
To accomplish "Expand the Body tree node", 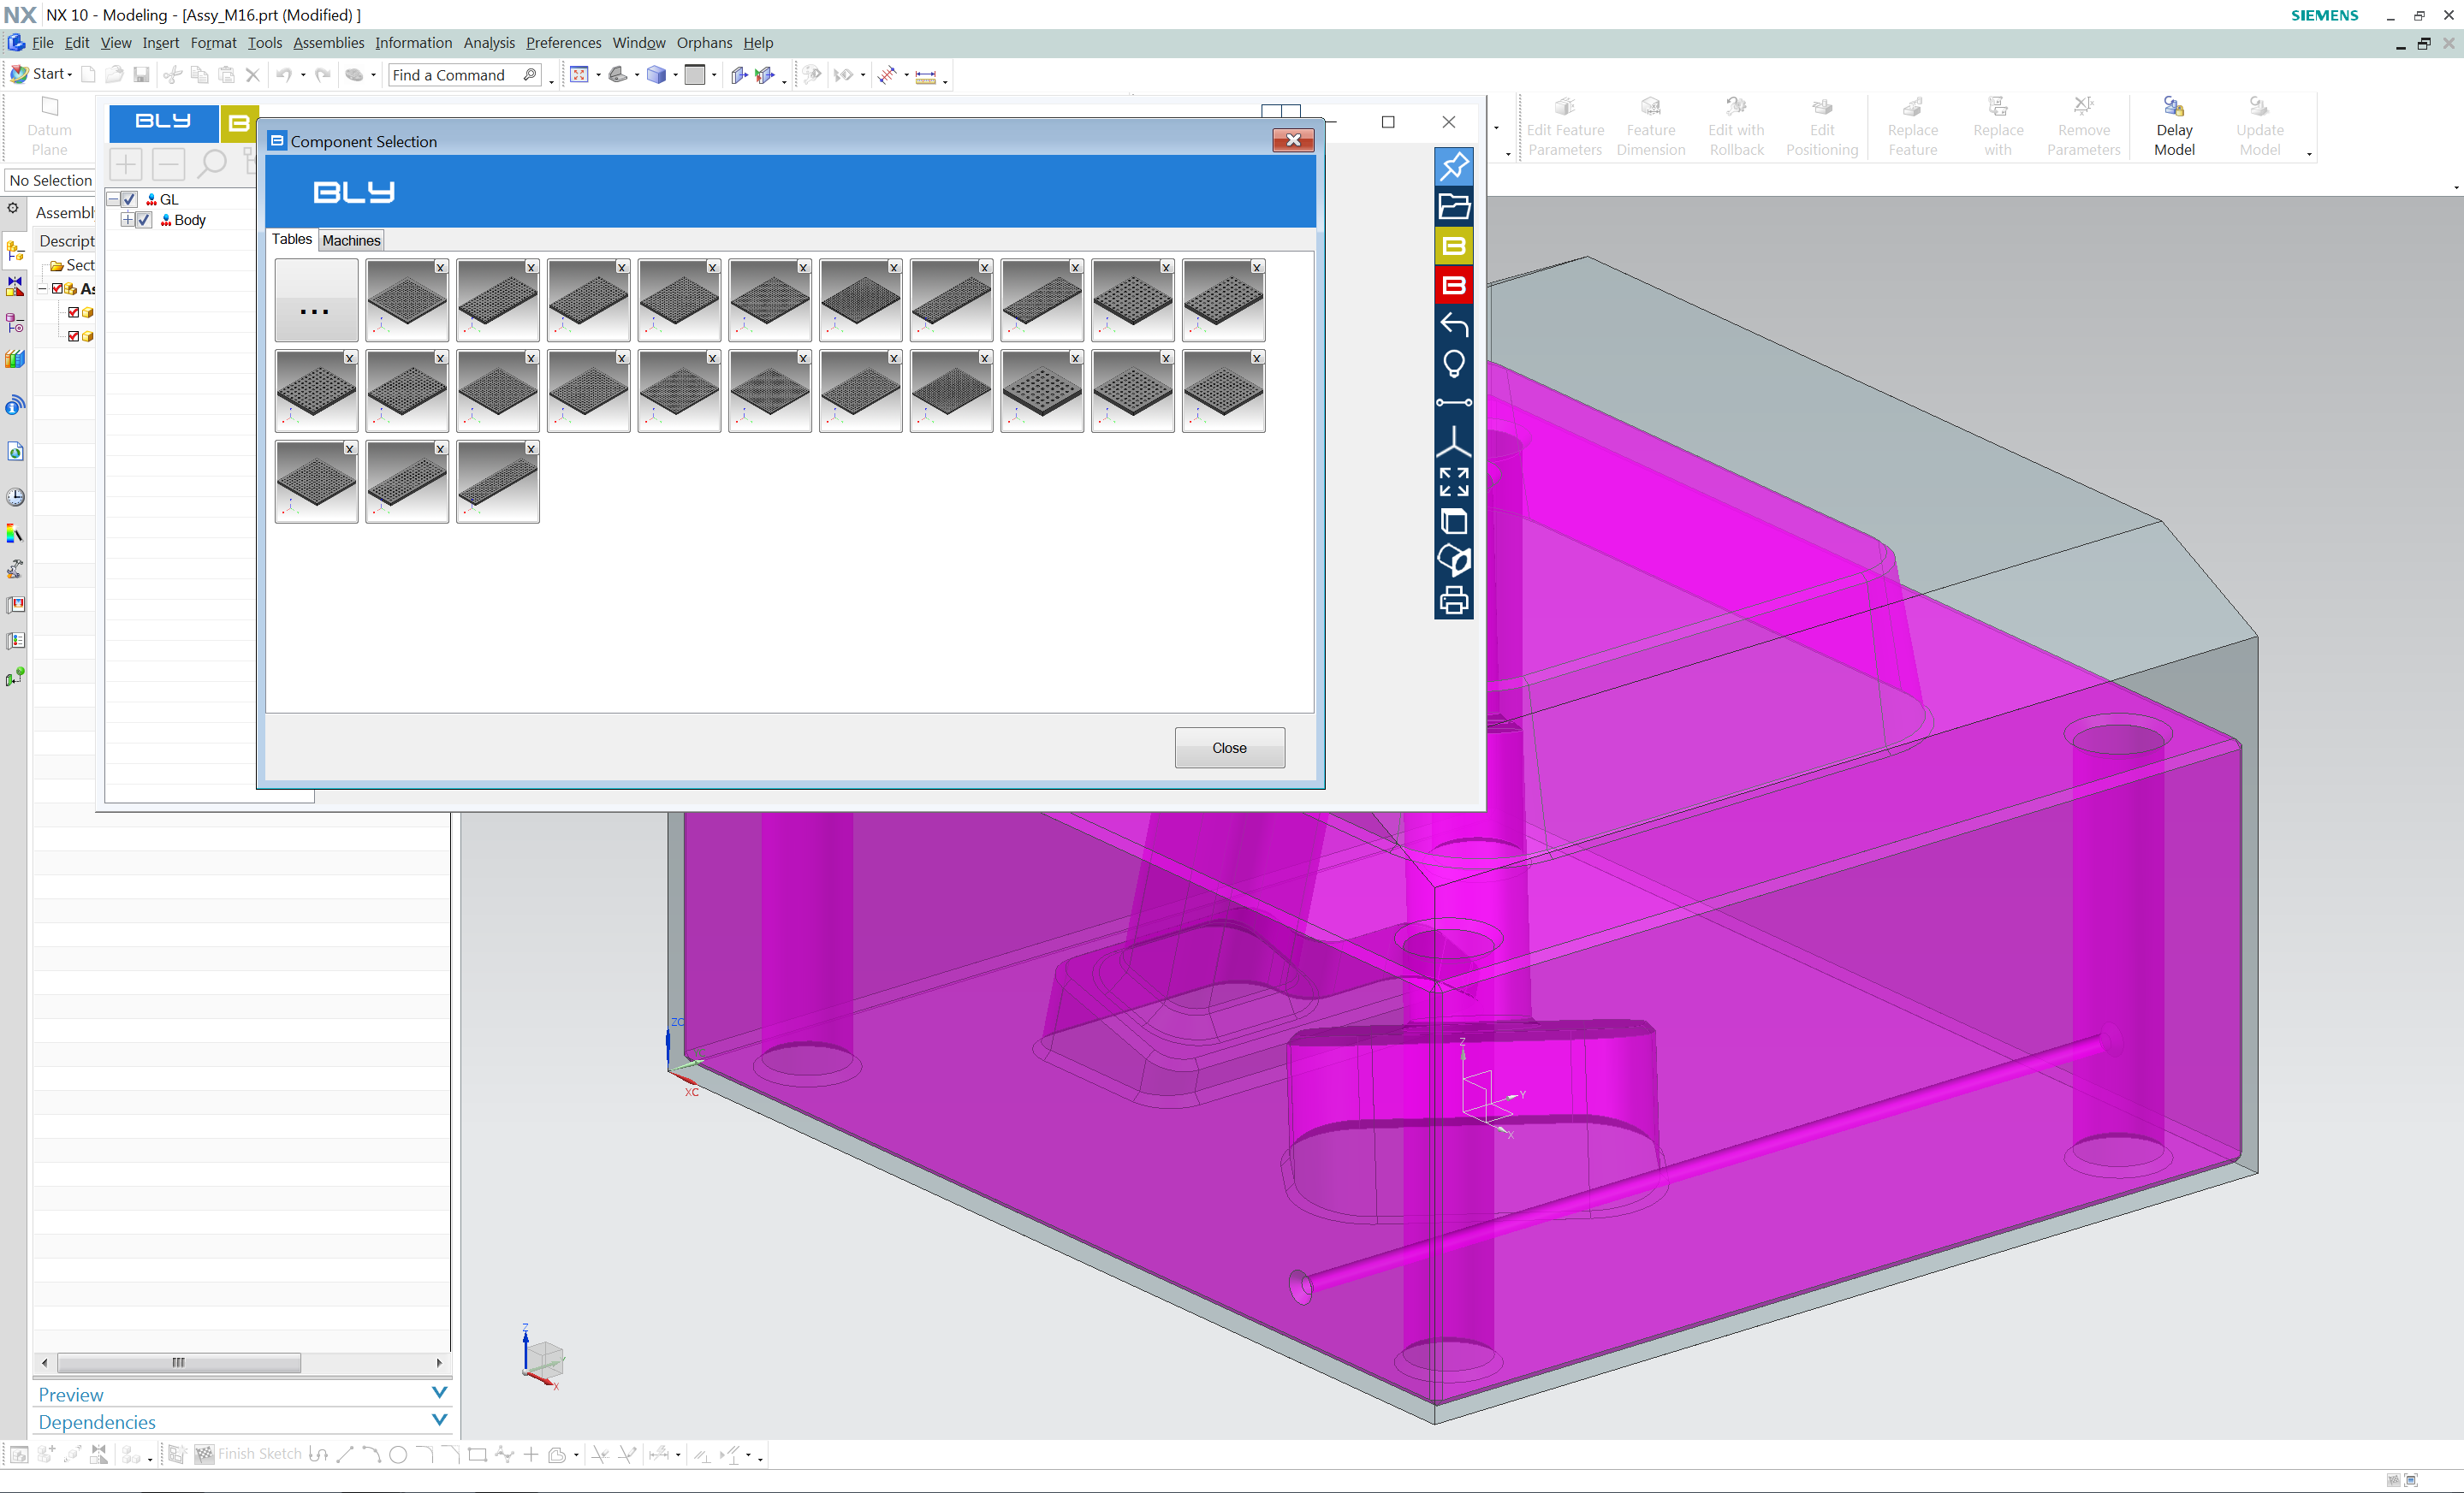I will [128, 220].
